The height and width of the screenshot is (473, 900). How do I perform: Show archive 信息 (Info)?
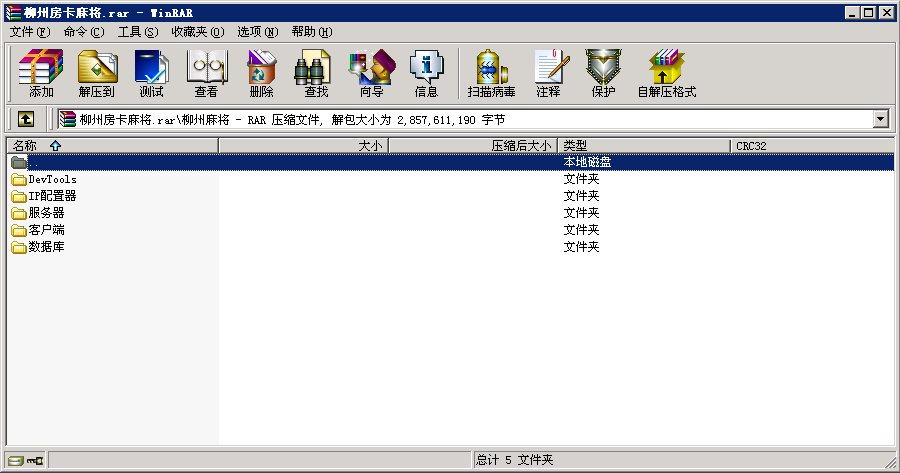point(426,73)
